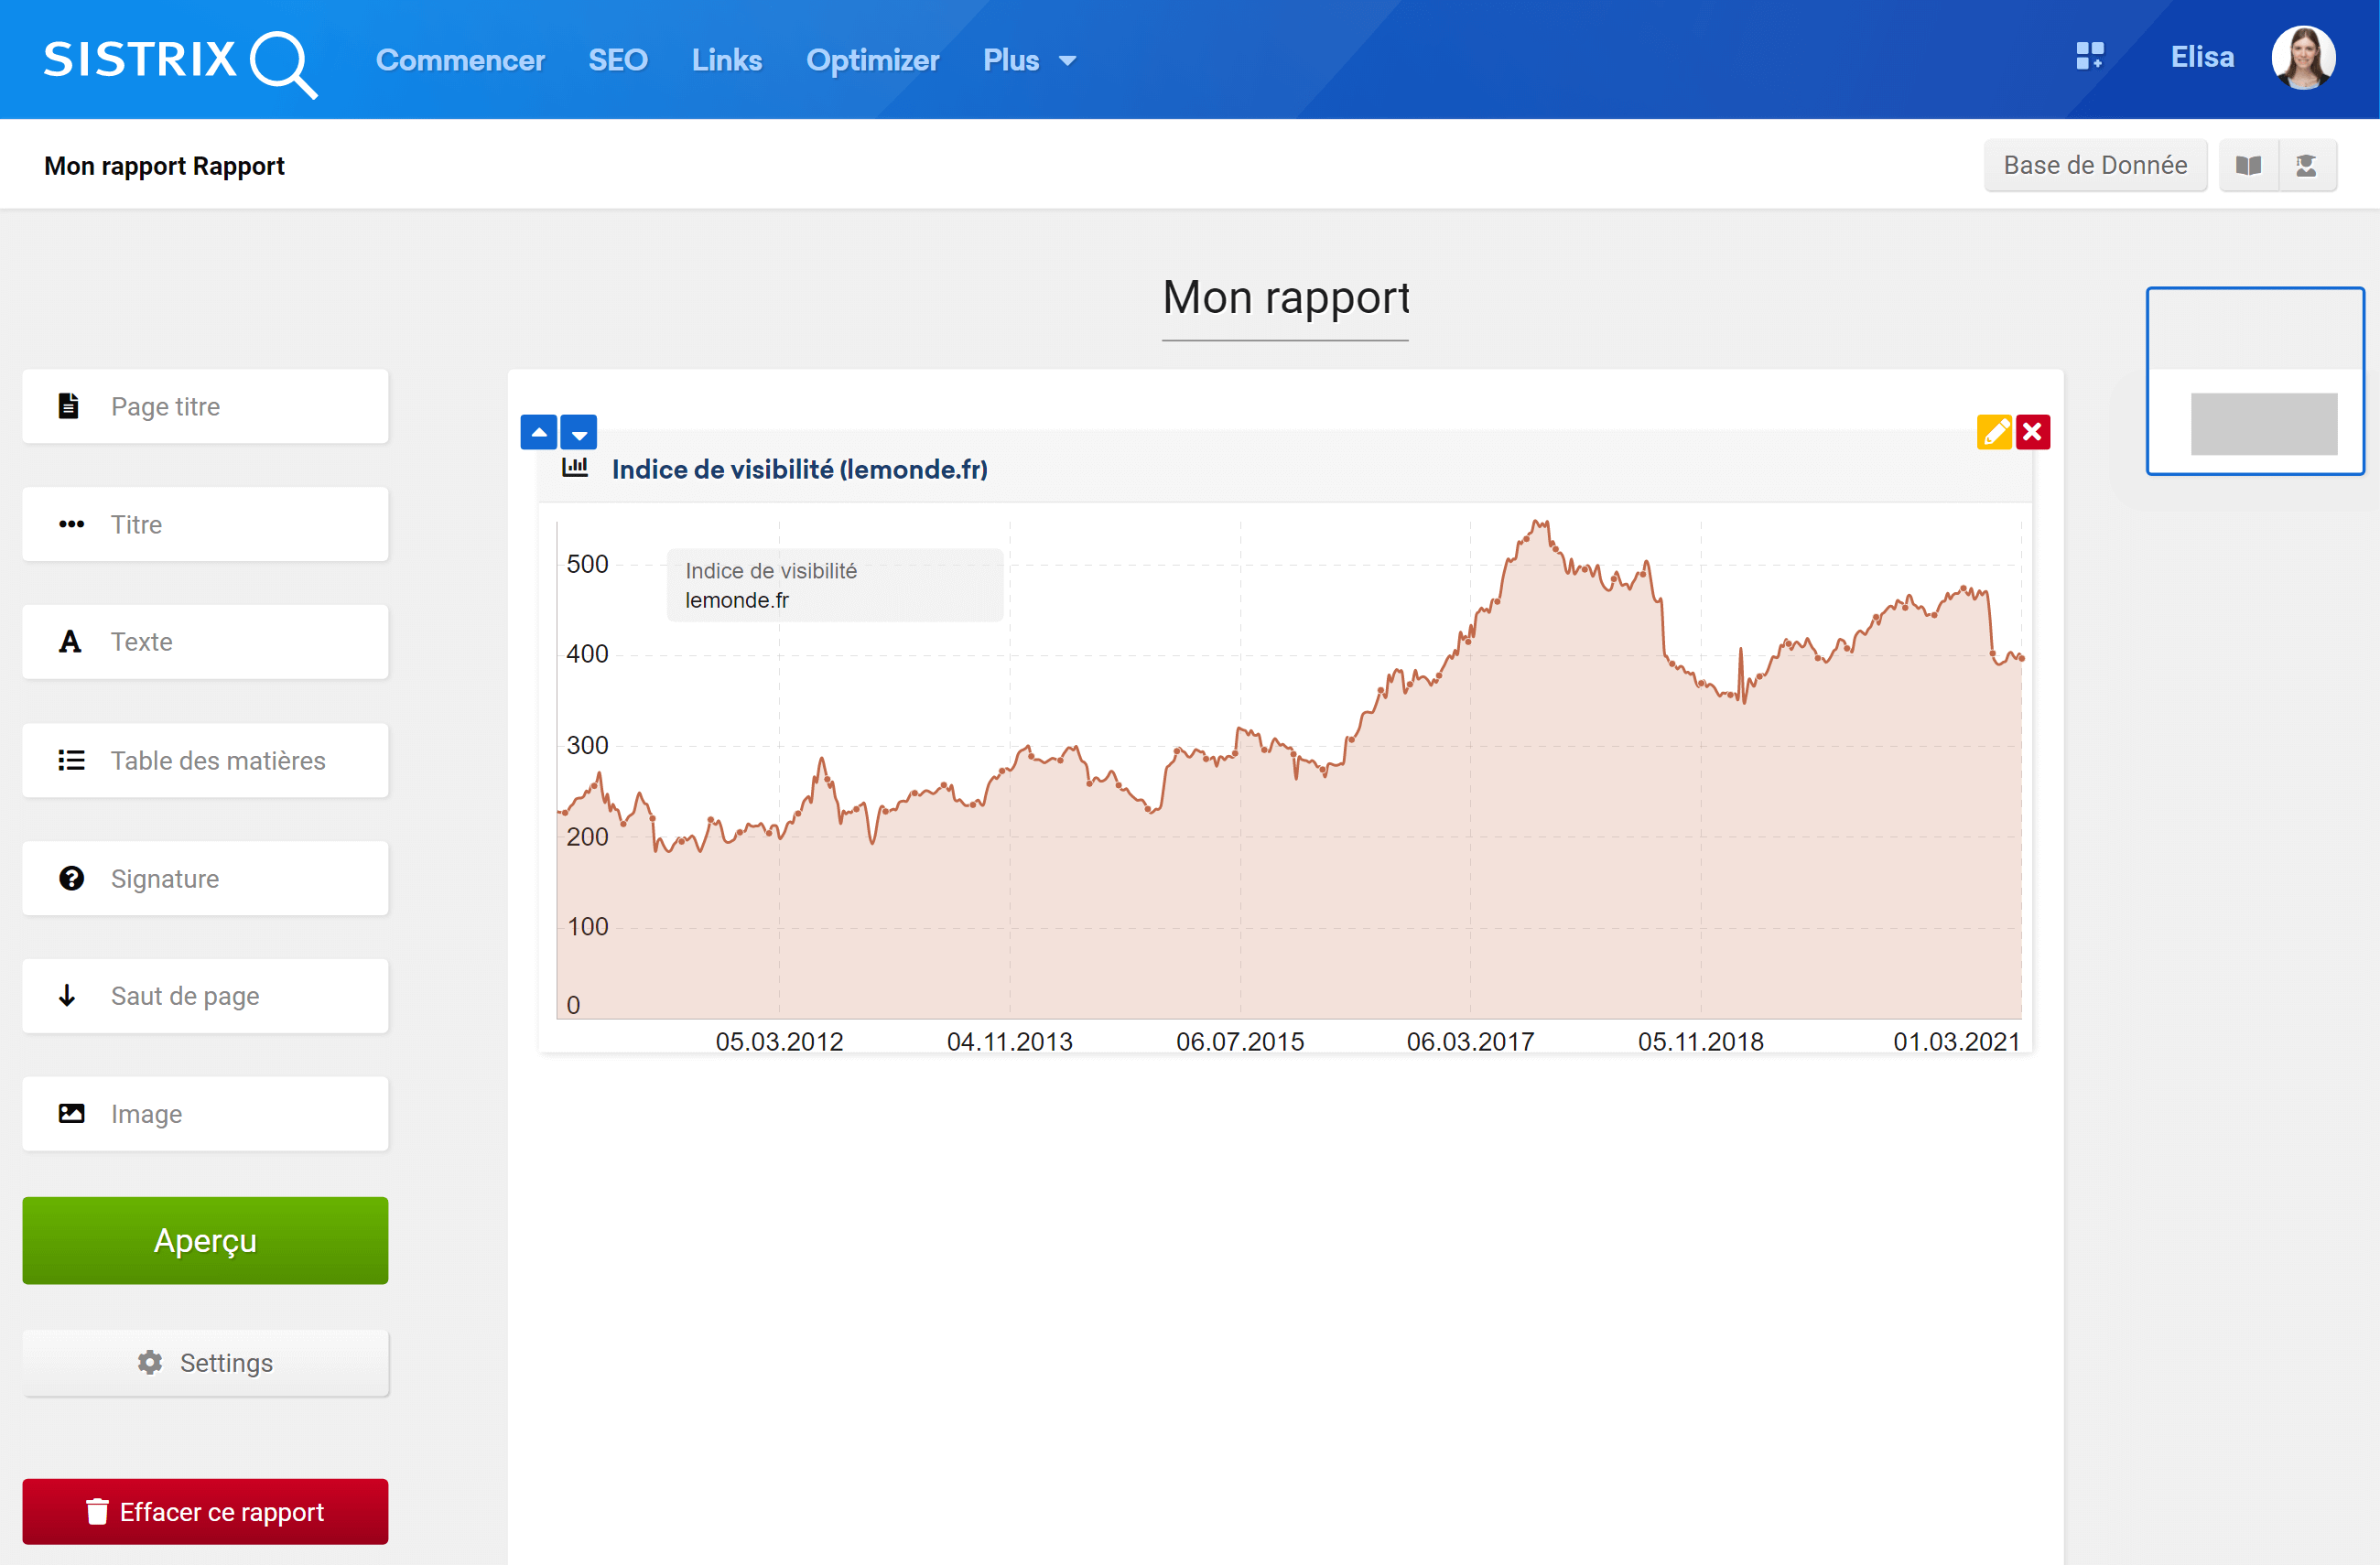This screenshot has width=2380, height=1565.
Task: Edit chart with yellow pencil icon
Action: point(1994,432)
